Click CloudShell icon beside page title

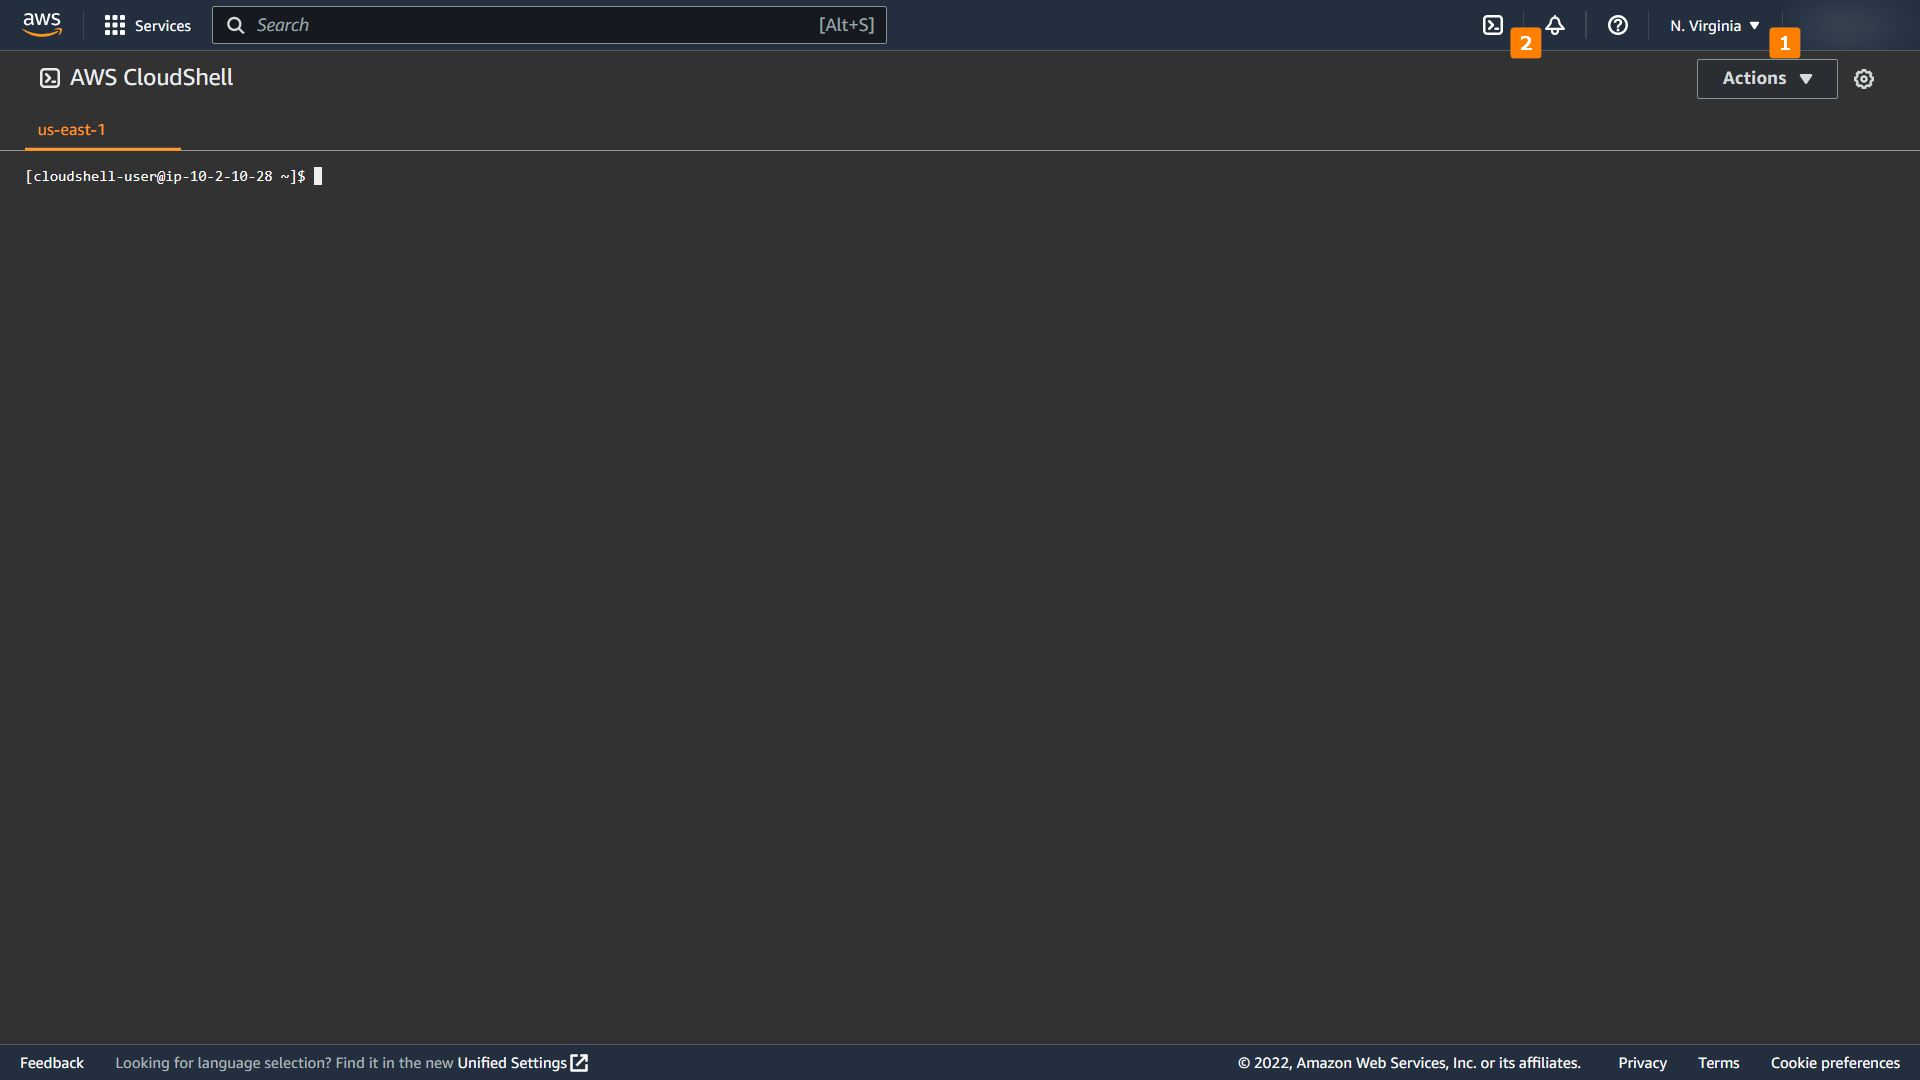pyautogui.click(x=49, y=78)
